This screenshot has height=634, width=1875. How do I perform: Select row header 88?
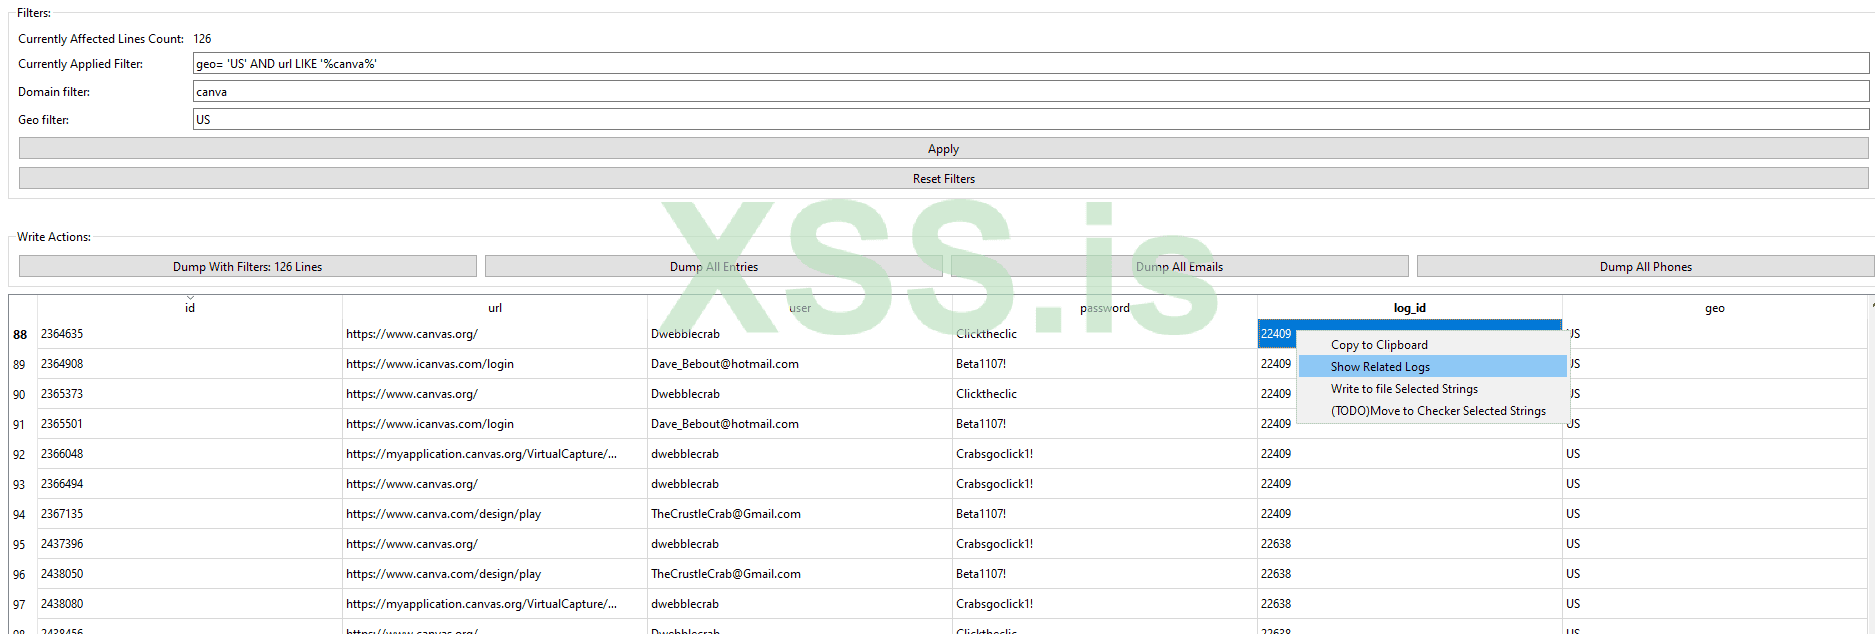[22, 334]
